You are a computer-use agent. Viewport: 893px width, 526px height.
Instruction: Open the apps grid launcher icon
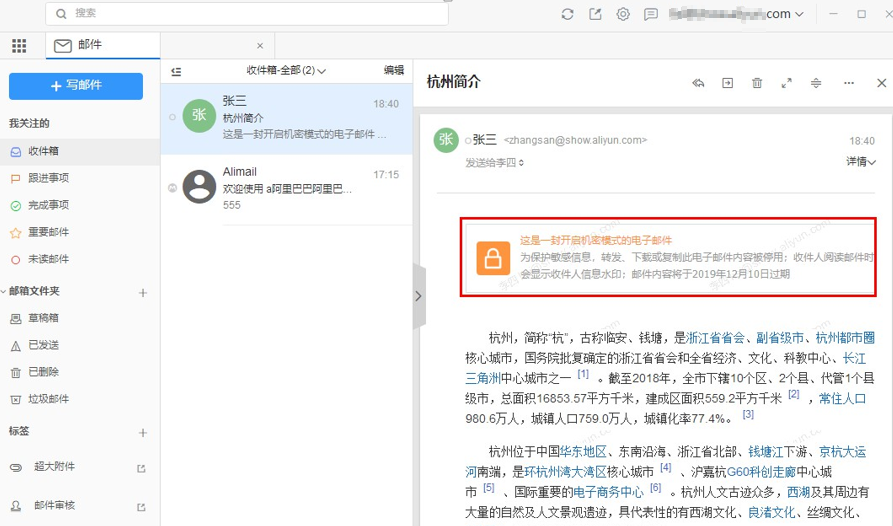coord(19,46)
